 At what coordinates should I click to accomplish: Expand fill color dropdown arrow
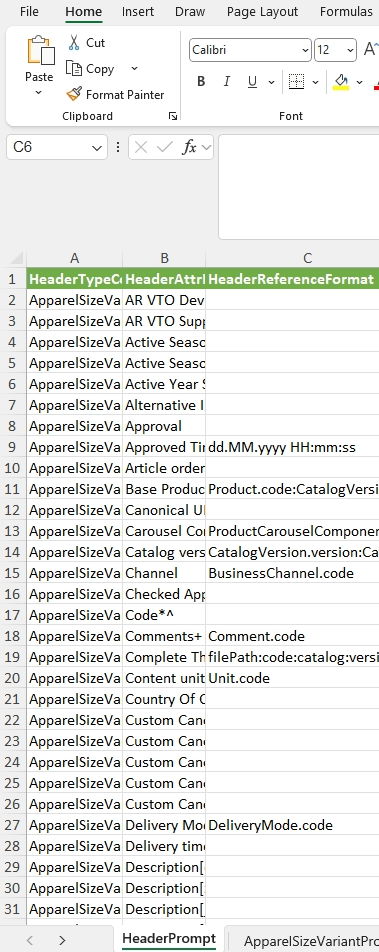(x=360, y=82)
